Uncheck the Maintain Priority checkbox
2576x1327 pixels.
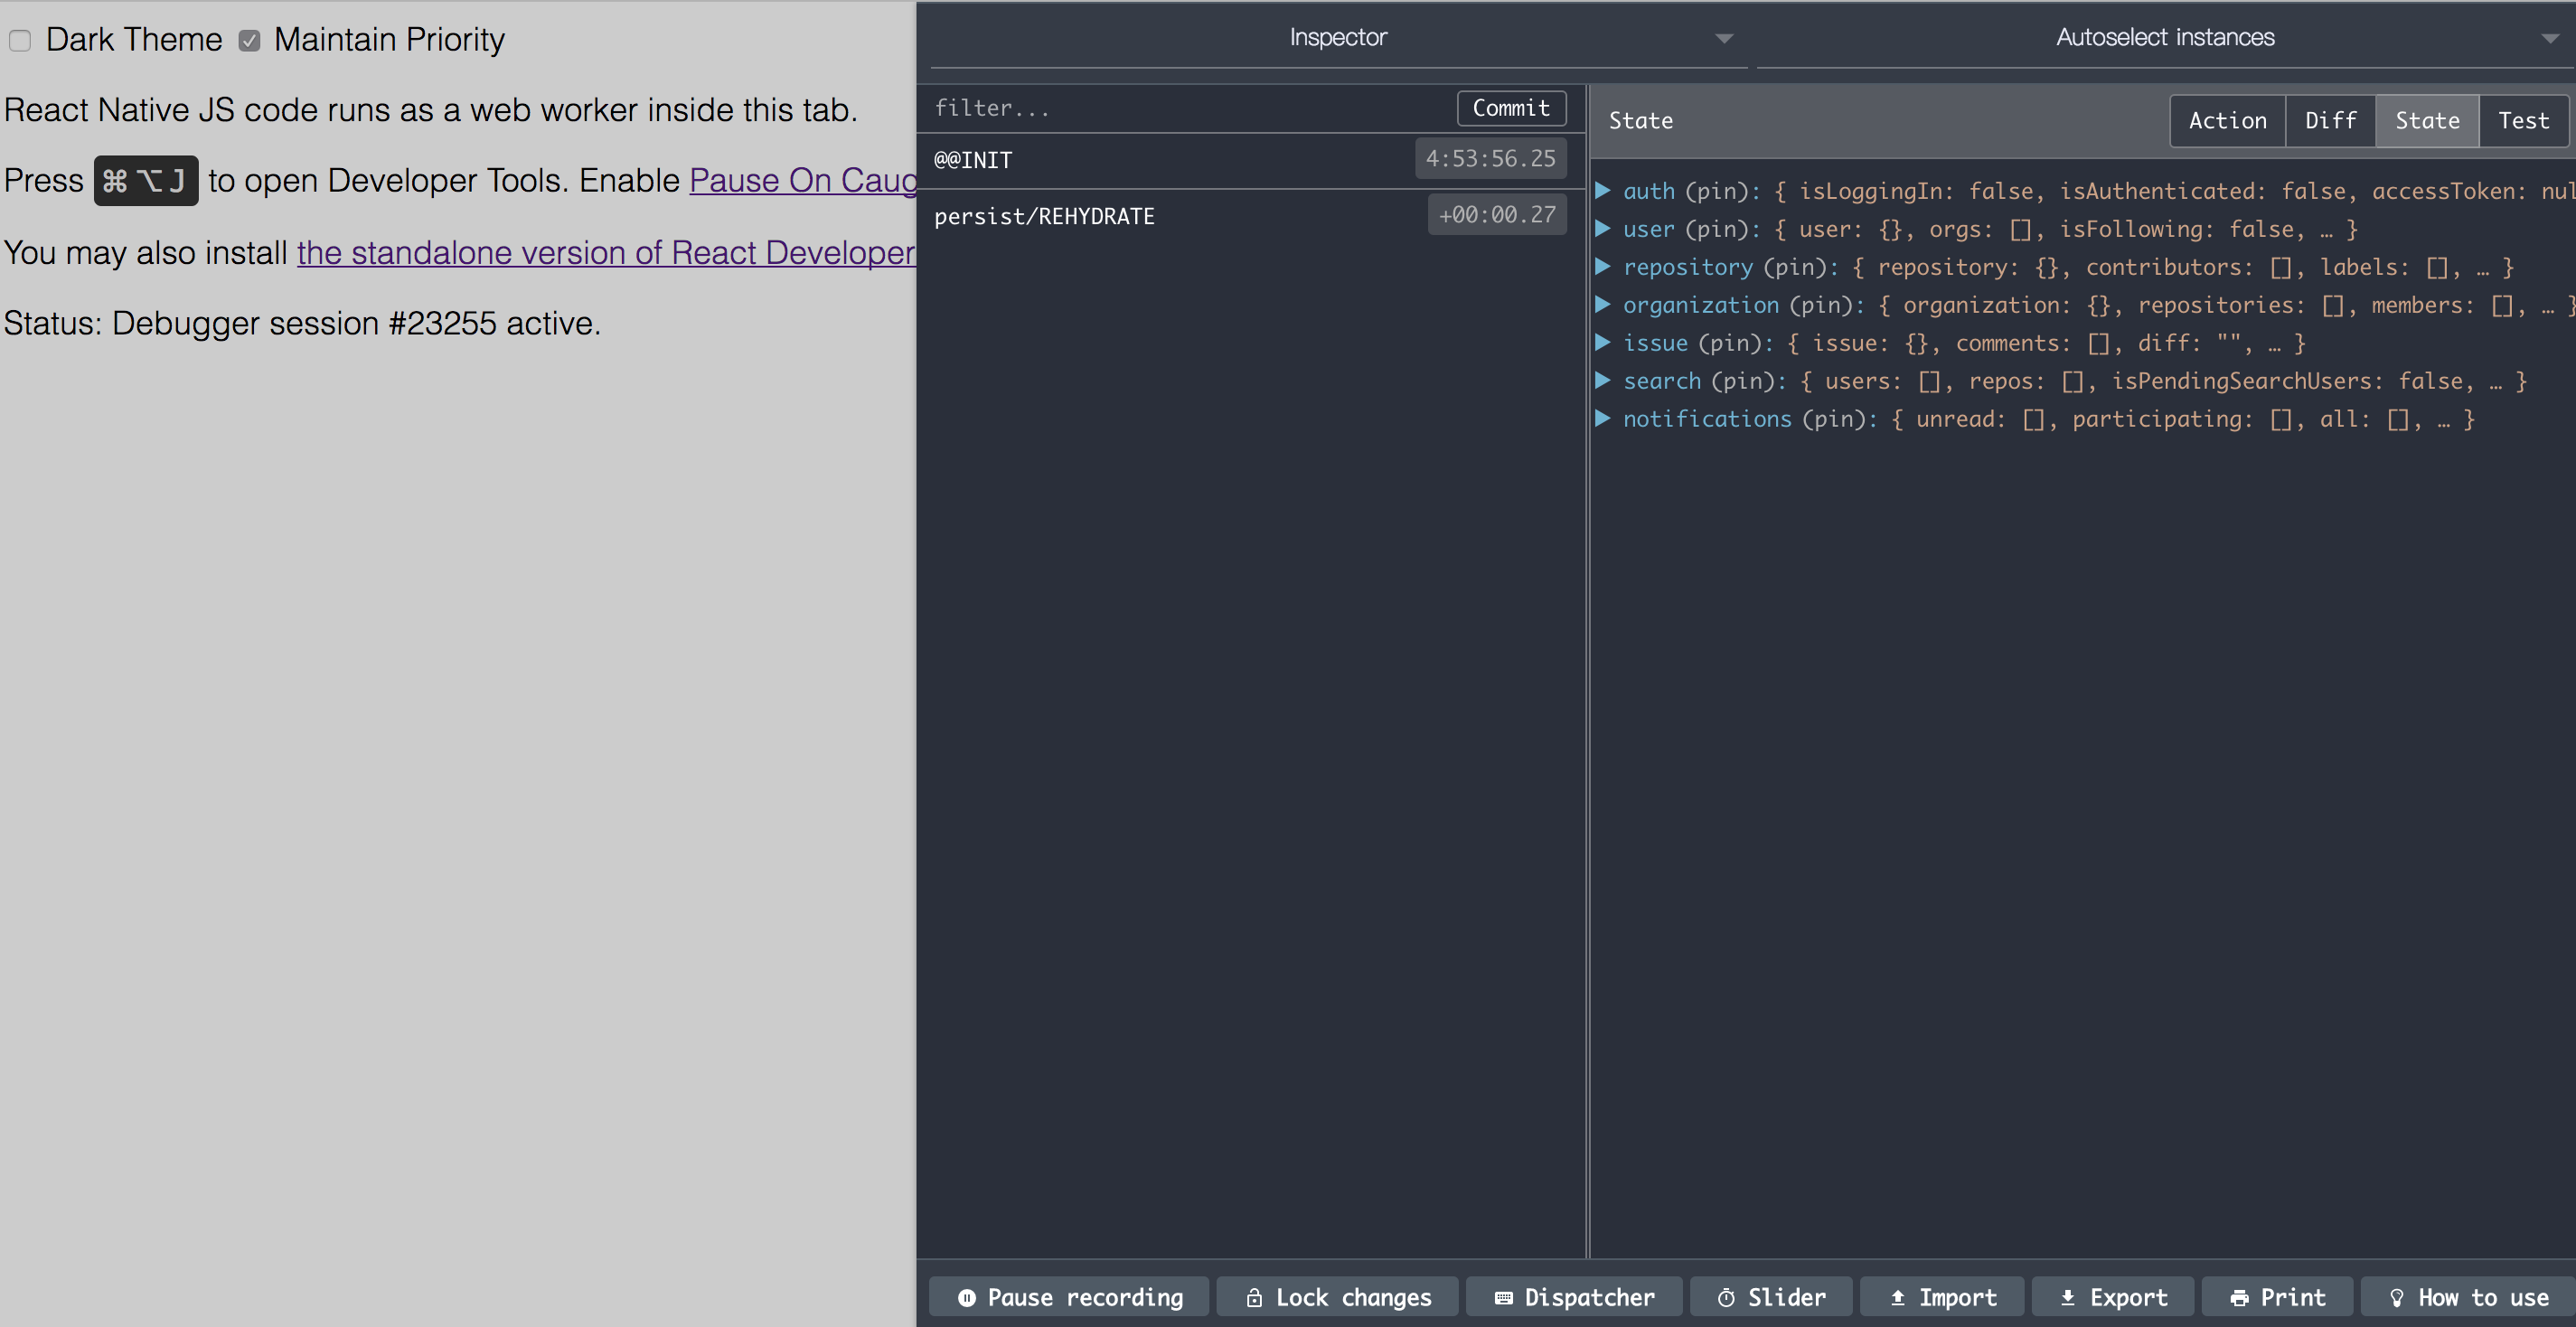[249, 40]
